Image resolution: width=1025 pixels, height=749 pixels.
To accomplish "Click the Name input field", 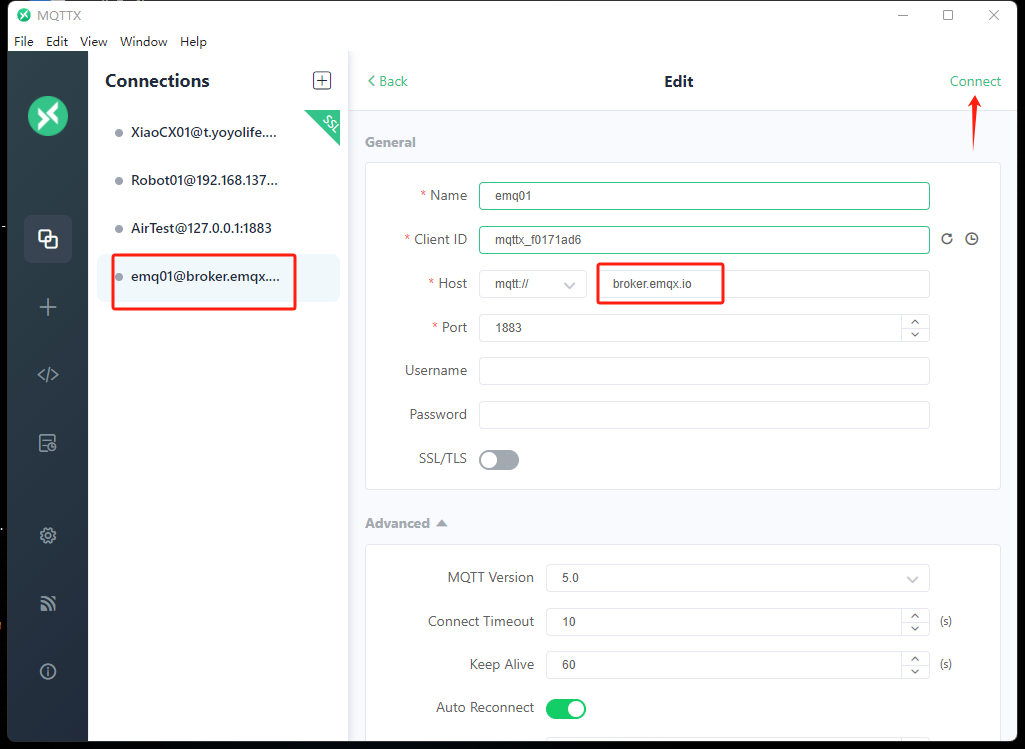I will tap(704, 196).
